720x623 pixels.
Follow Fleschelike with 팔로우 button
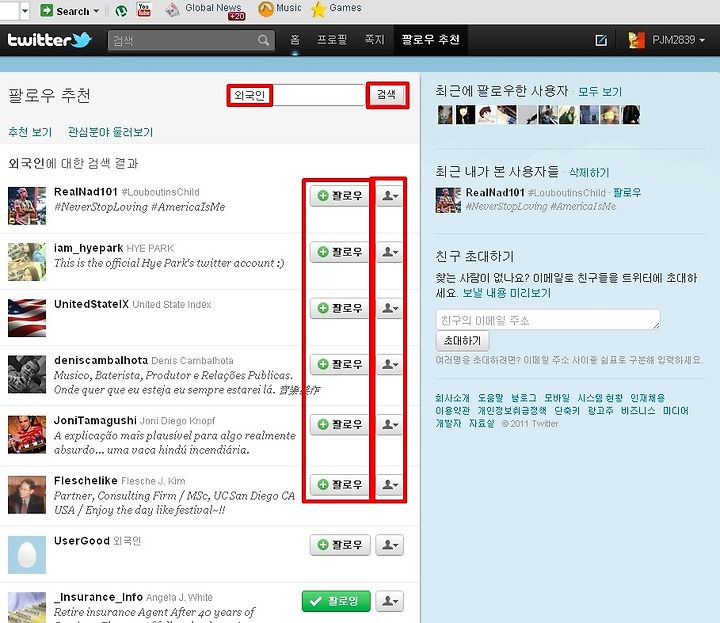point(340,485)
